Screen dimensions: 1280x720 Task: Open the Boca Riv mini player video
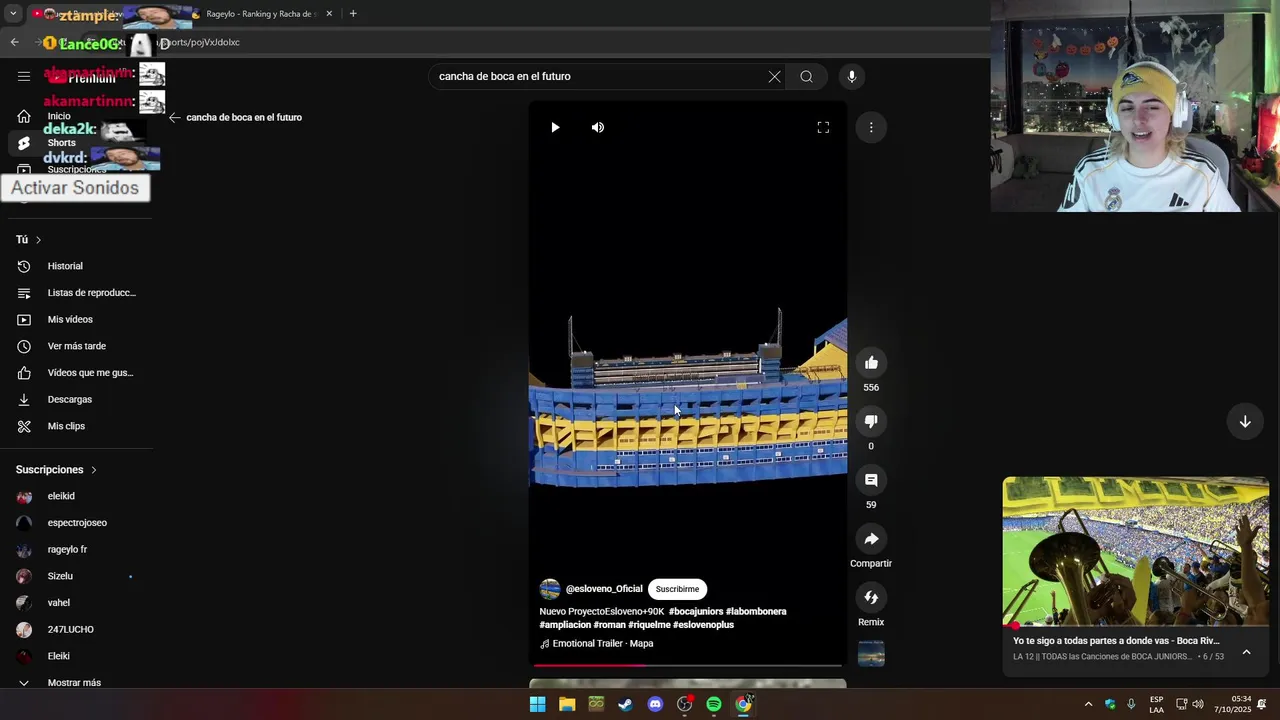[1136, 551]
